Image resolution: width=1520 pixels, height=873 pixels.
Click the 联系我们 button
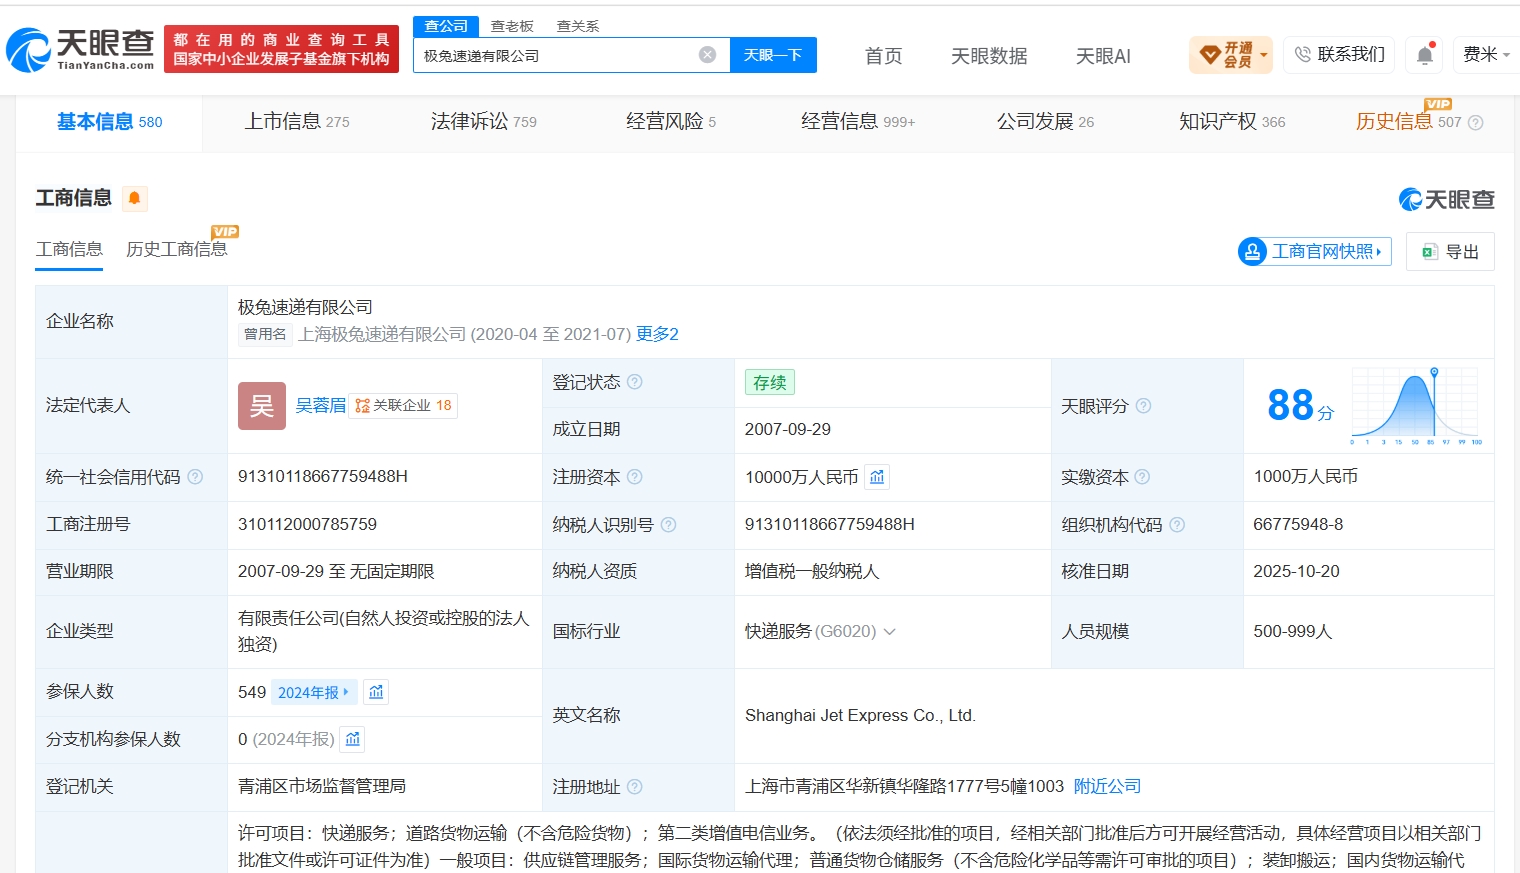1340,55
